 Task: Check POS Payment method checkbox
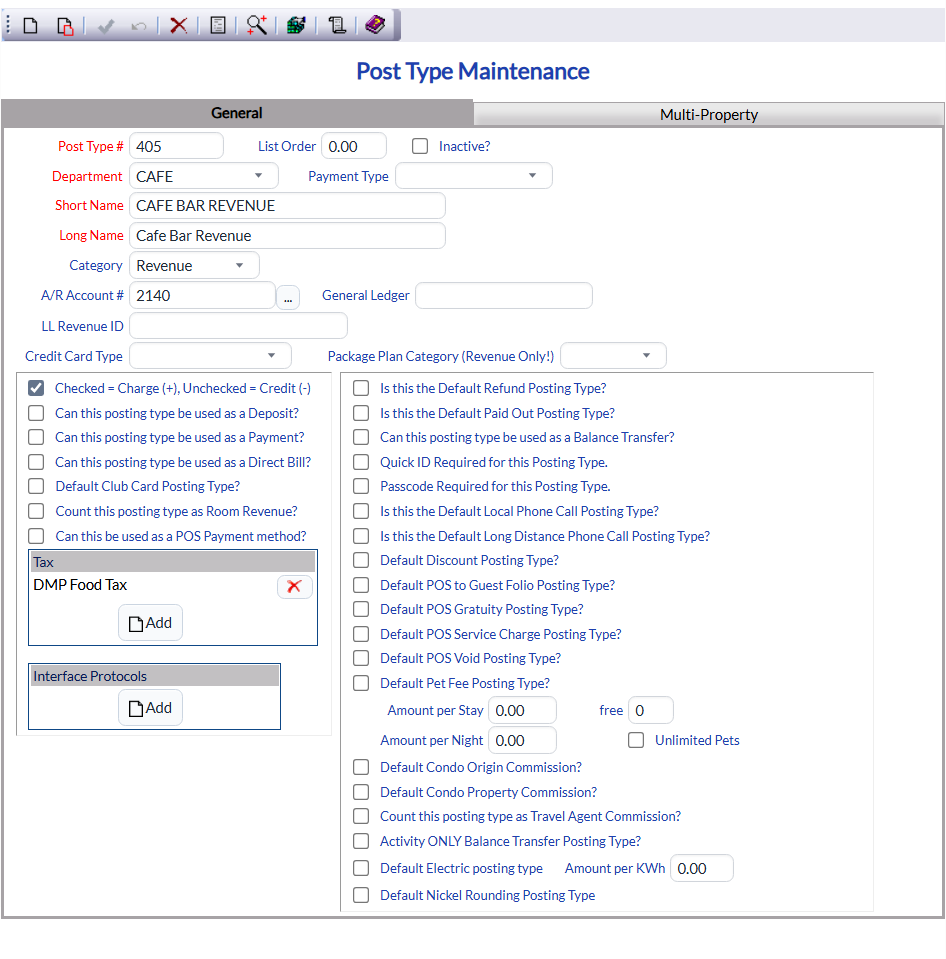click(36, 536)
